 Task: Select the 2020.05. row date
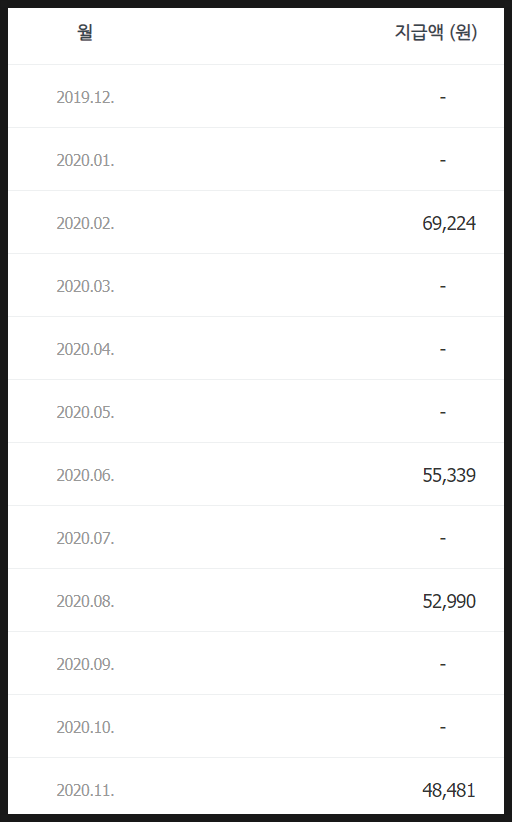(85, 412)
